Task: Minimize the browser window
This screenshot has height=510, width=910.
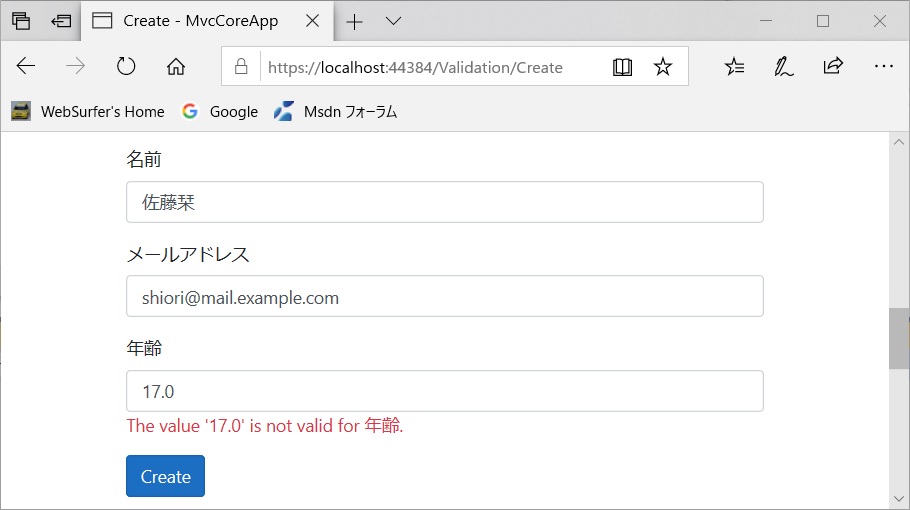Action: click(x=766, y=21)
